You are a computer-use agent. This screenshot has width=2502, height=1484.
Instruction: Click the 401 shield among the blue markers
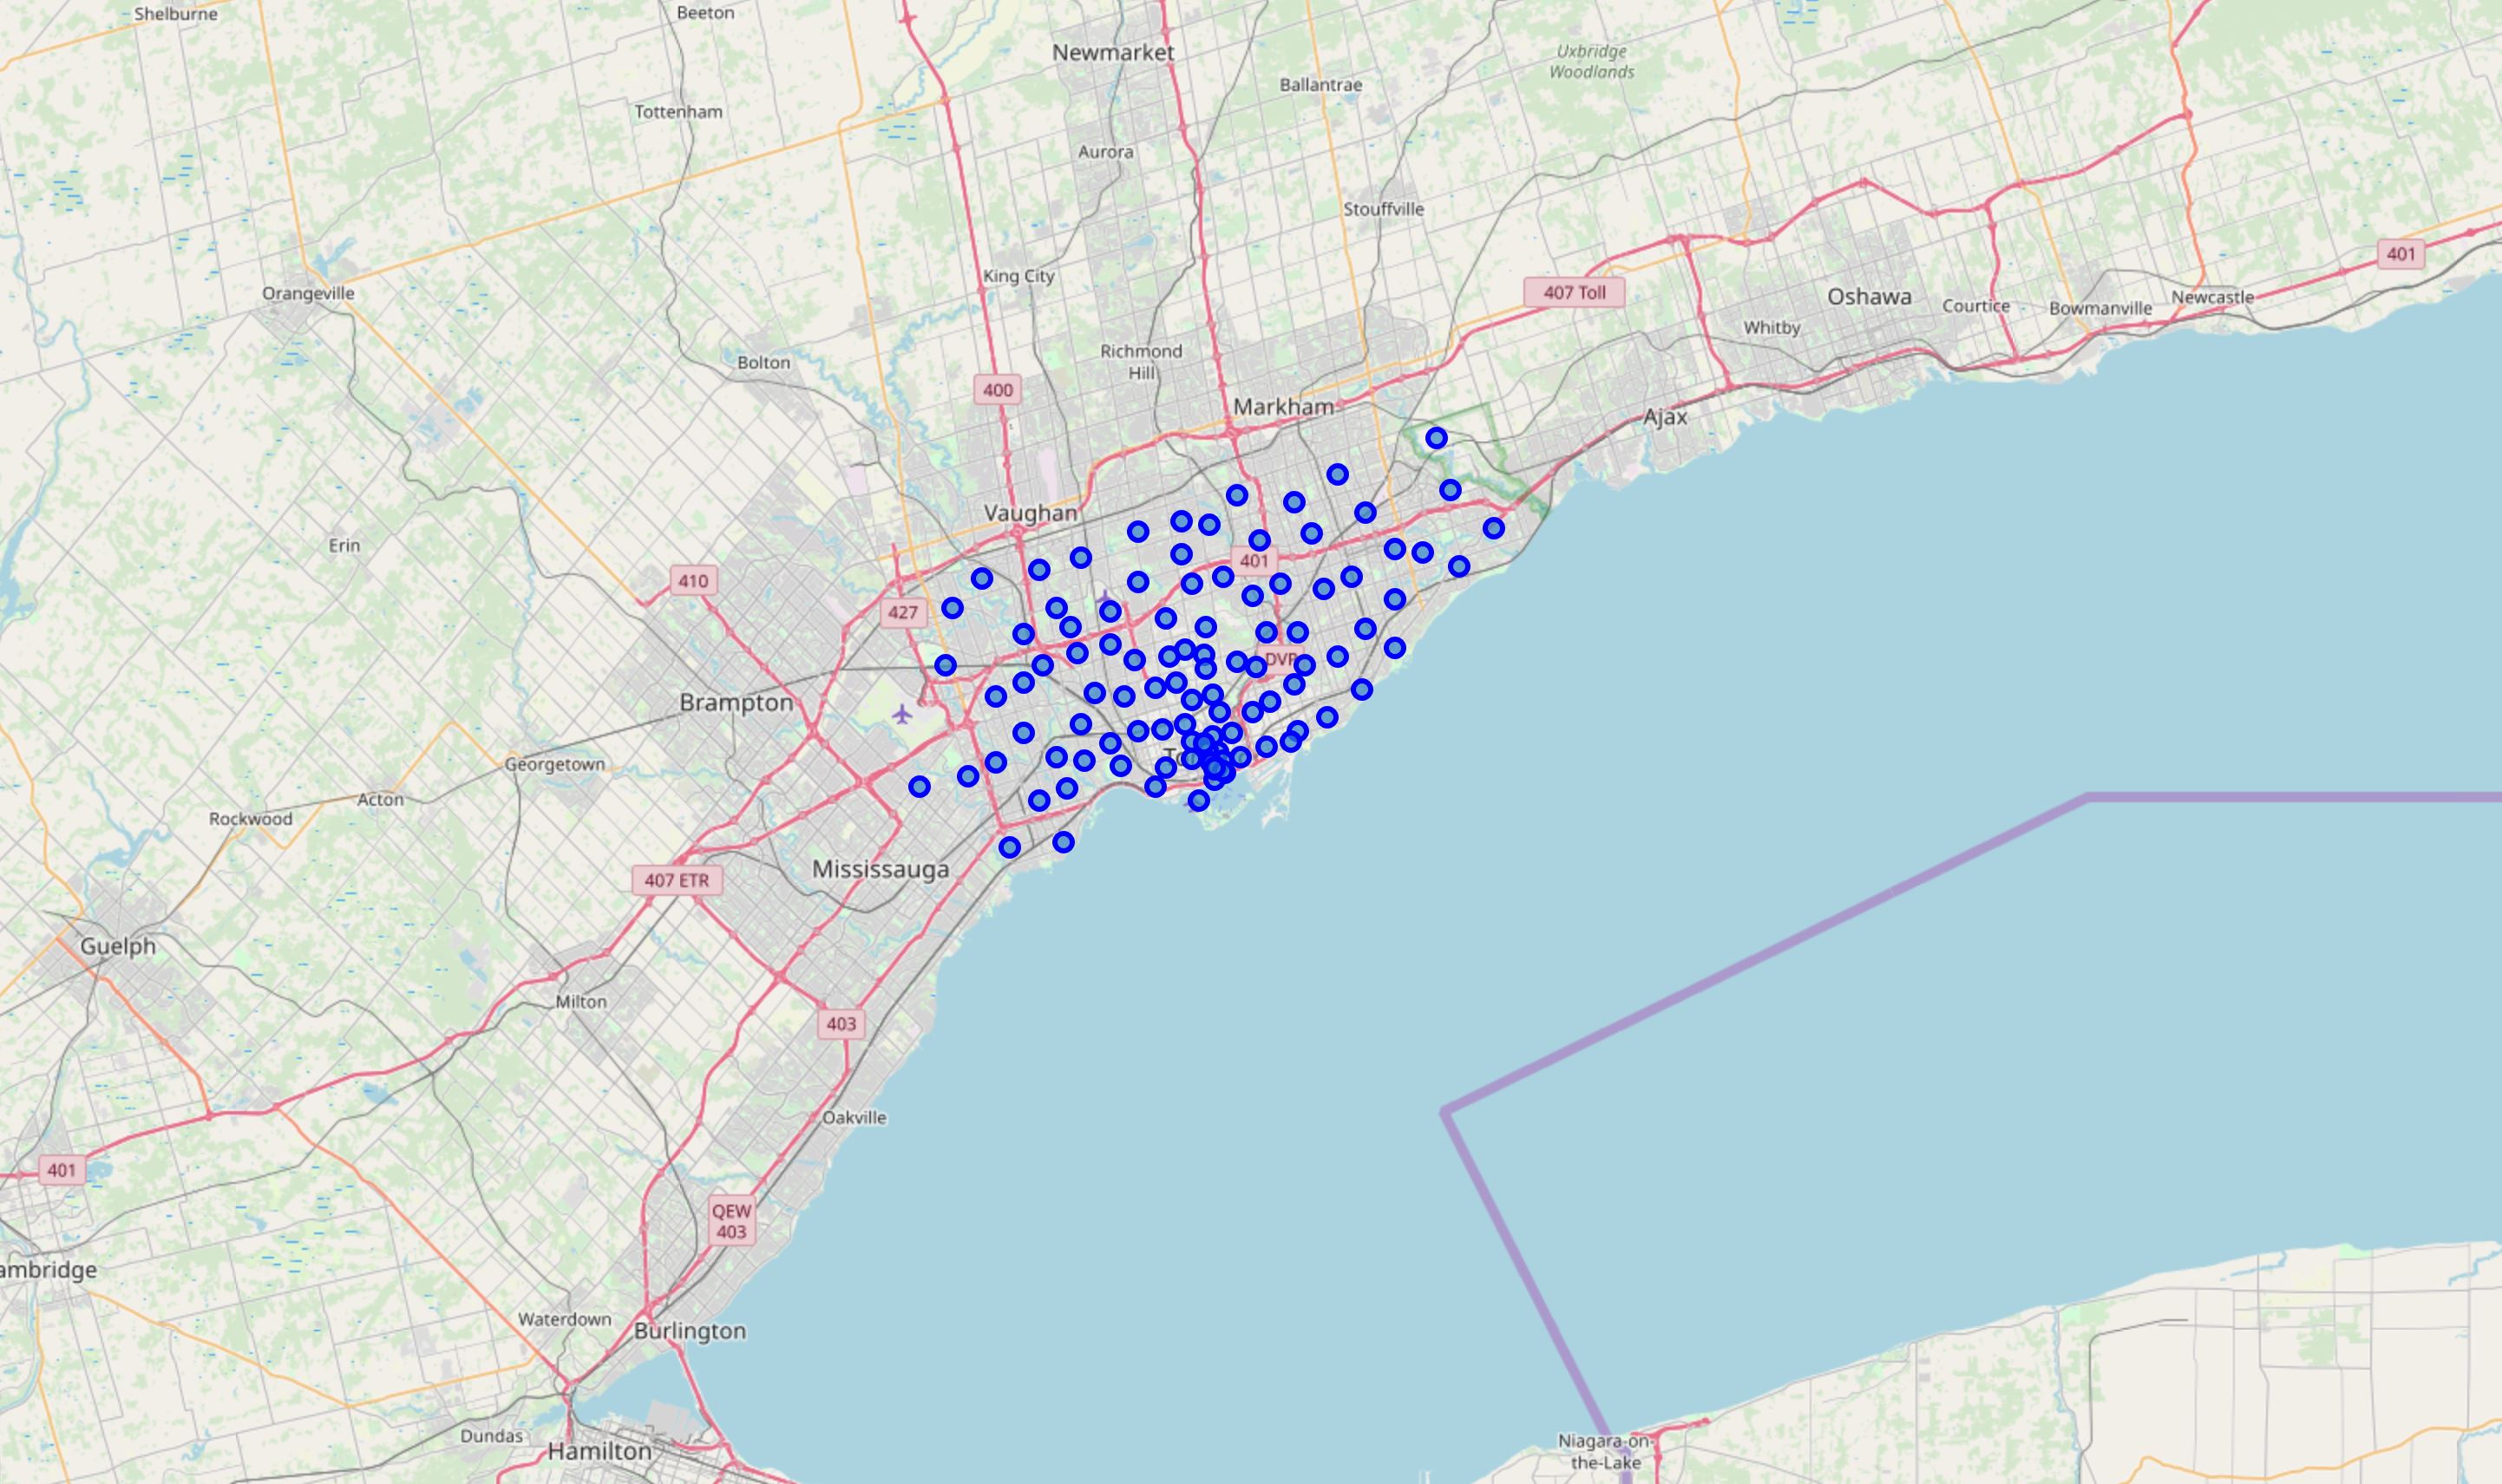pos(1254,561)
